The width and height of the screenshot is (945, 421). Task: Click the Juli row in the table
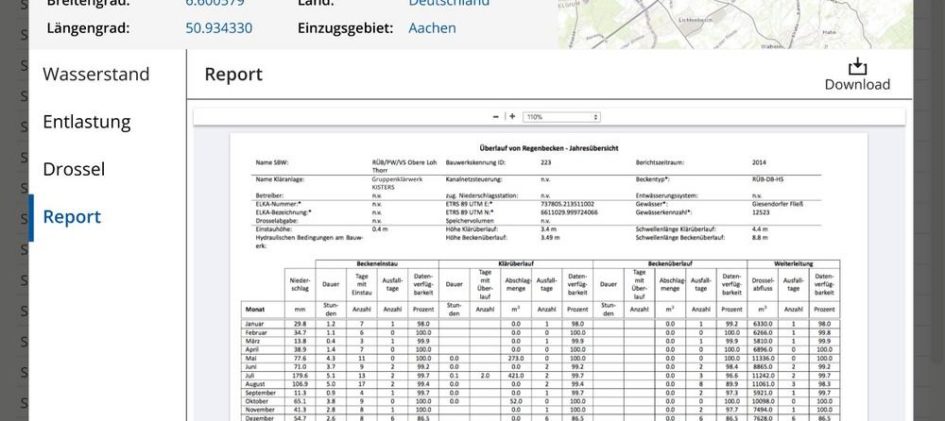253,375
